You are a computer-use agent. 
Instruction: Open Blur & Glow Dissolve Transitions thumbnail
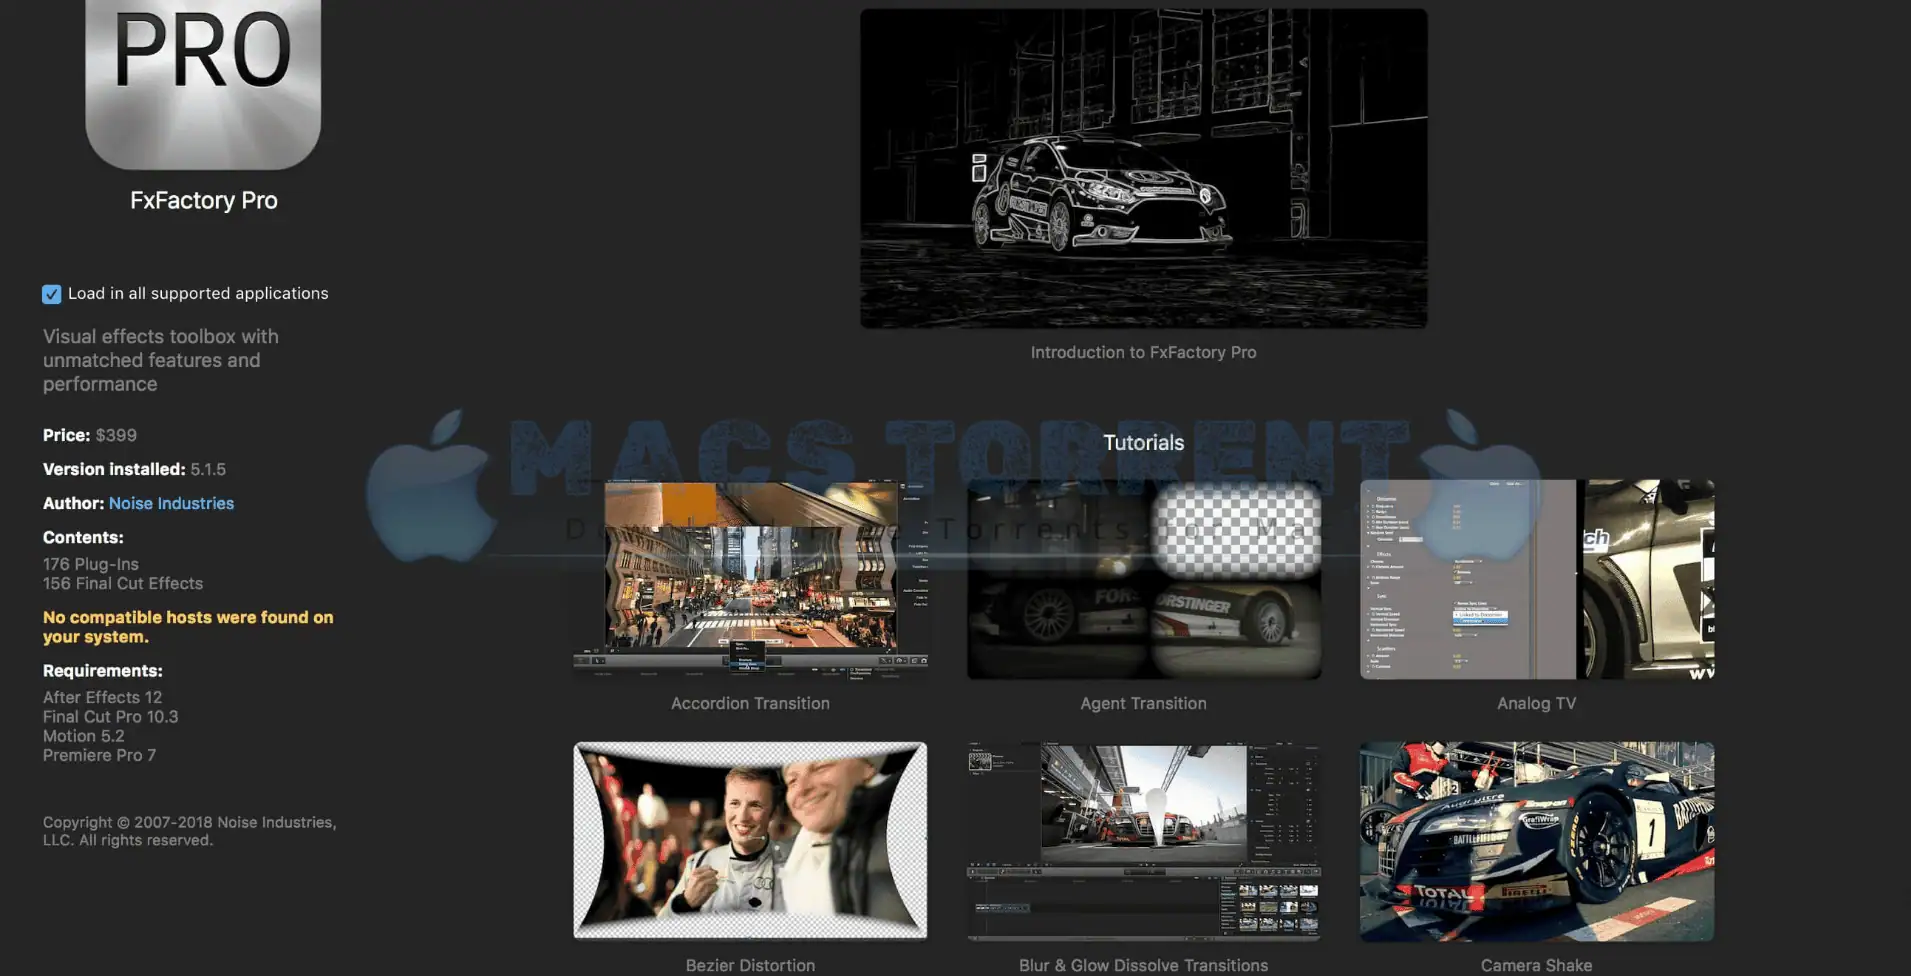coord(1144,841)
